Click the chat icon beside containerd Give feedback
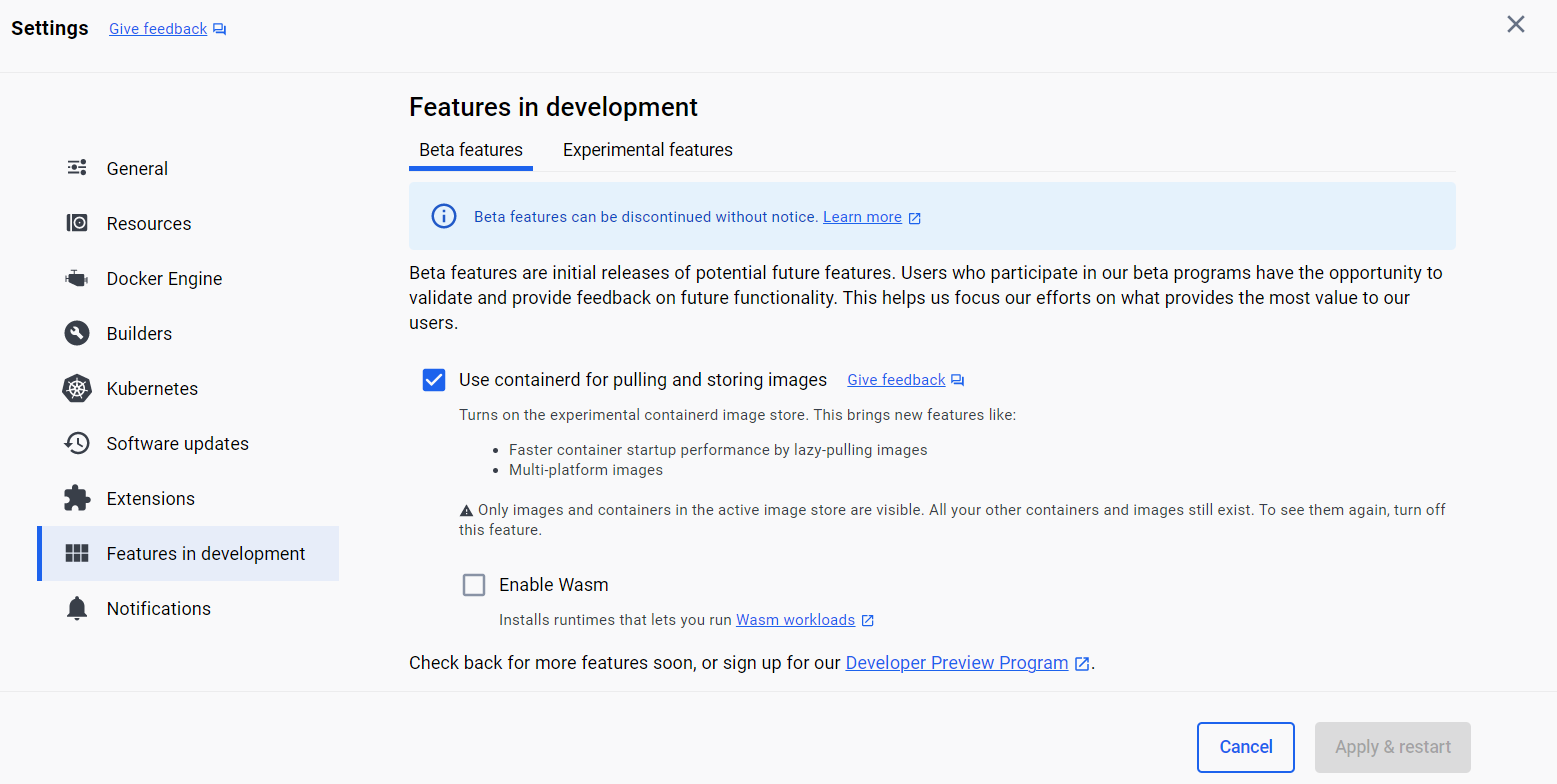 pyautogui.click(x=957, y=380)
